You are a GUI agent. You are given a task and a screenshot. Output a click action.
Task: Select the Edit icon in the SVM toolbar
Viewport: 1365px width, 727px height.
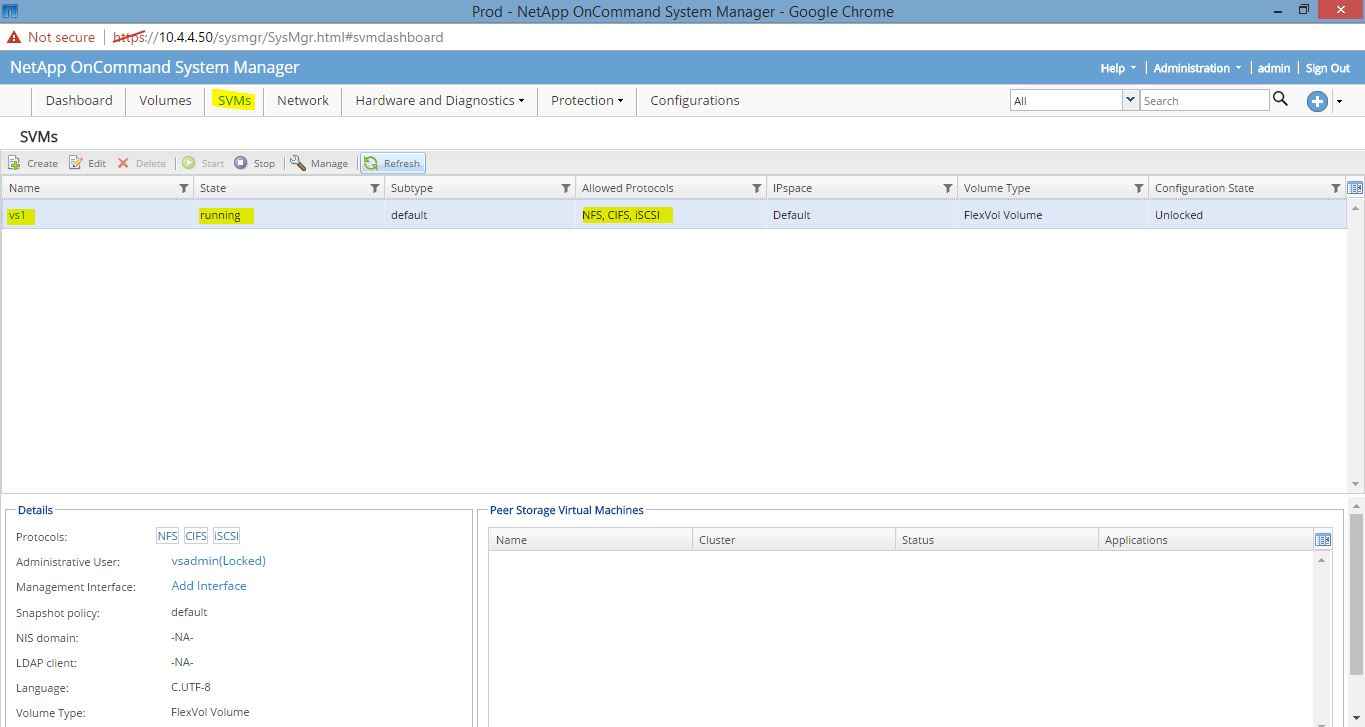coord(75,162)
